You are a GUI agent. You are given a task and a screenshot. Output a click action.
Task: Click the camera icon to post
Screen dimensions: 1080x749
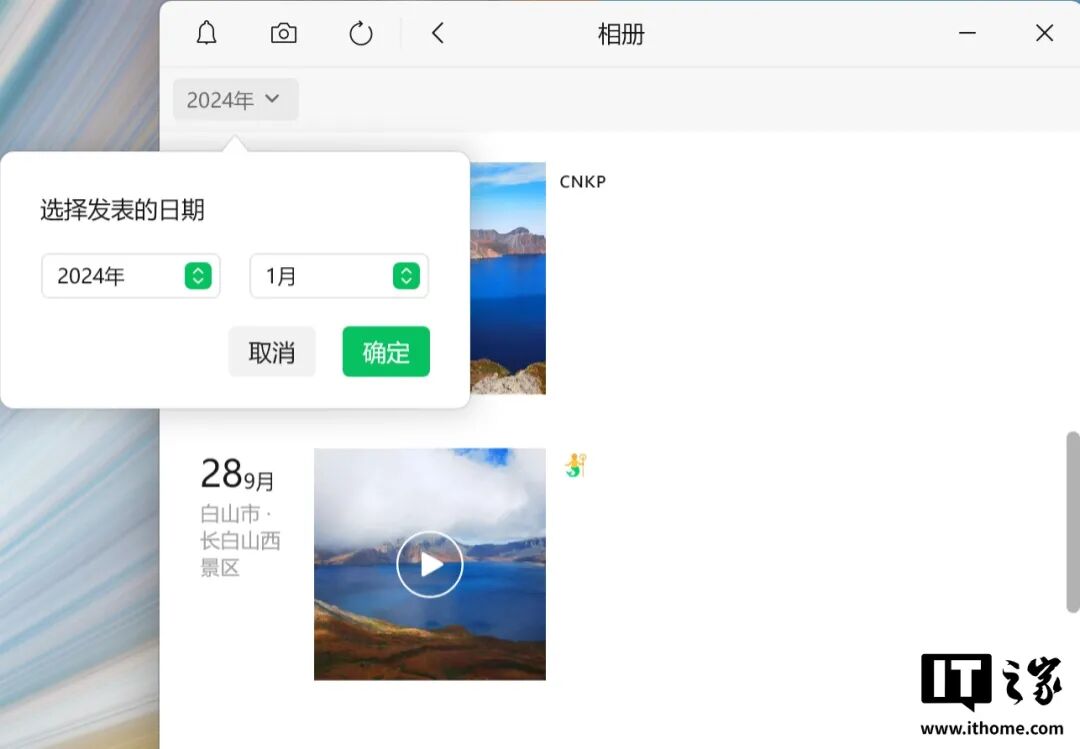pyautogui.click(x=284, y=34)
